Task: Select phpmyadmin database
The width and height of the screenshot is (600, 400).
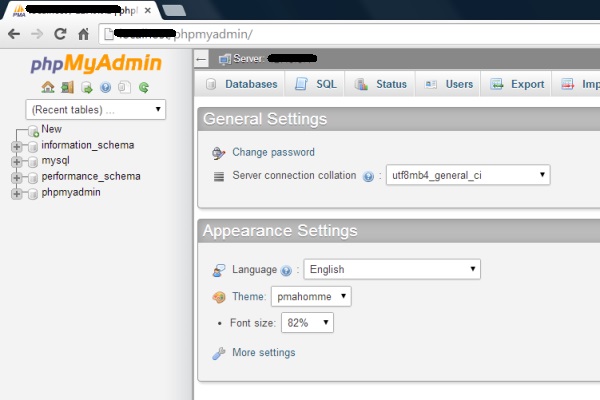Action: click(x=71, y=192)
